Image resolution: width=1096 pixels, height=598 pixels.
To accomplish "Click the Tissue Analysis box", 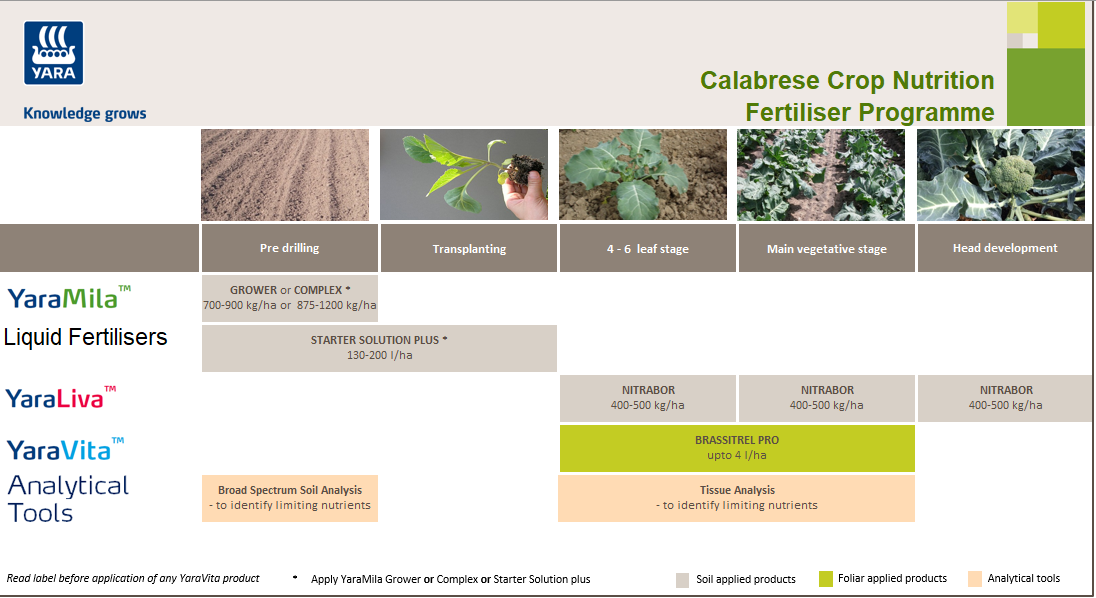I will coord(736,497).
